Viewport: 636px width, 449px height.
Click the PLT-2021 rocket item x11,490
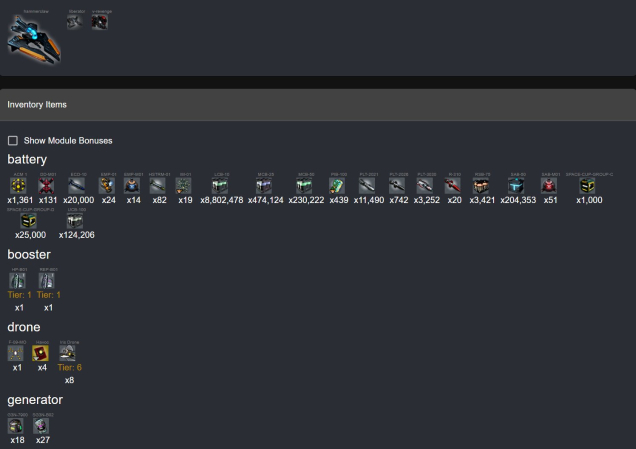click(368, 185)
